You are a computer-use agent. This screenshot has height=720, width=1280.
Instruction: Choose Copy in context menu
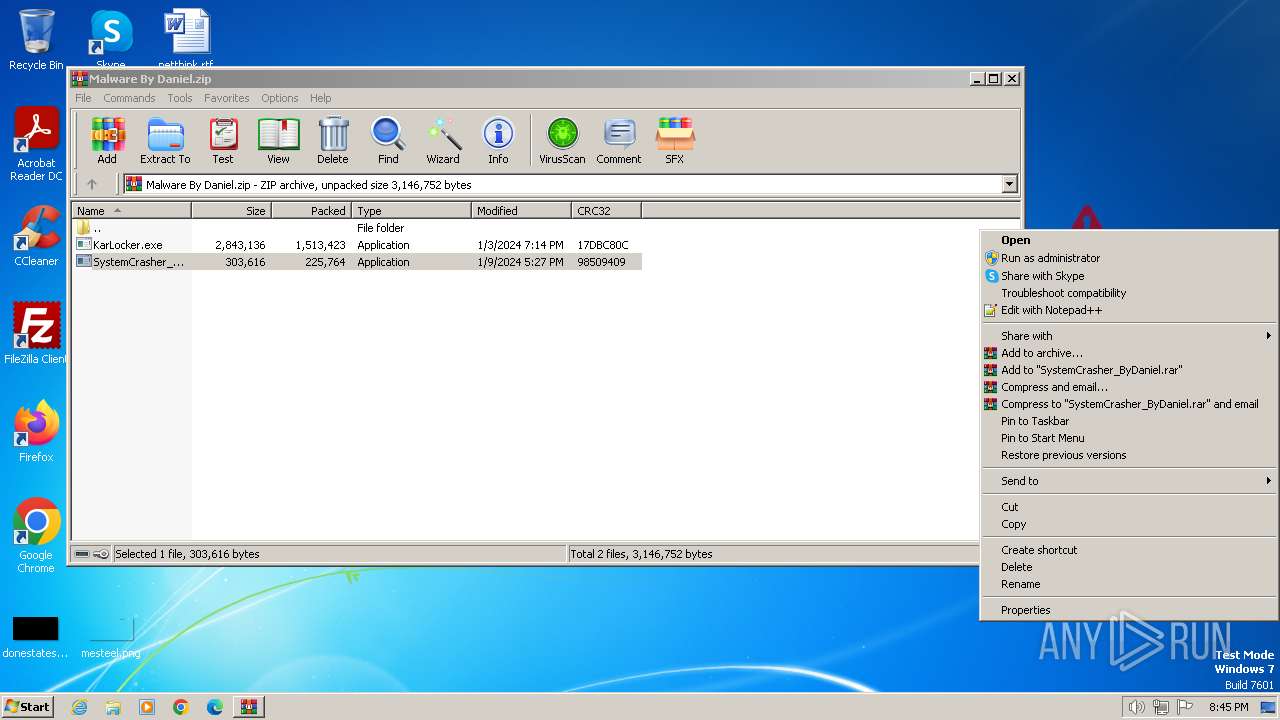[1129, 524]
